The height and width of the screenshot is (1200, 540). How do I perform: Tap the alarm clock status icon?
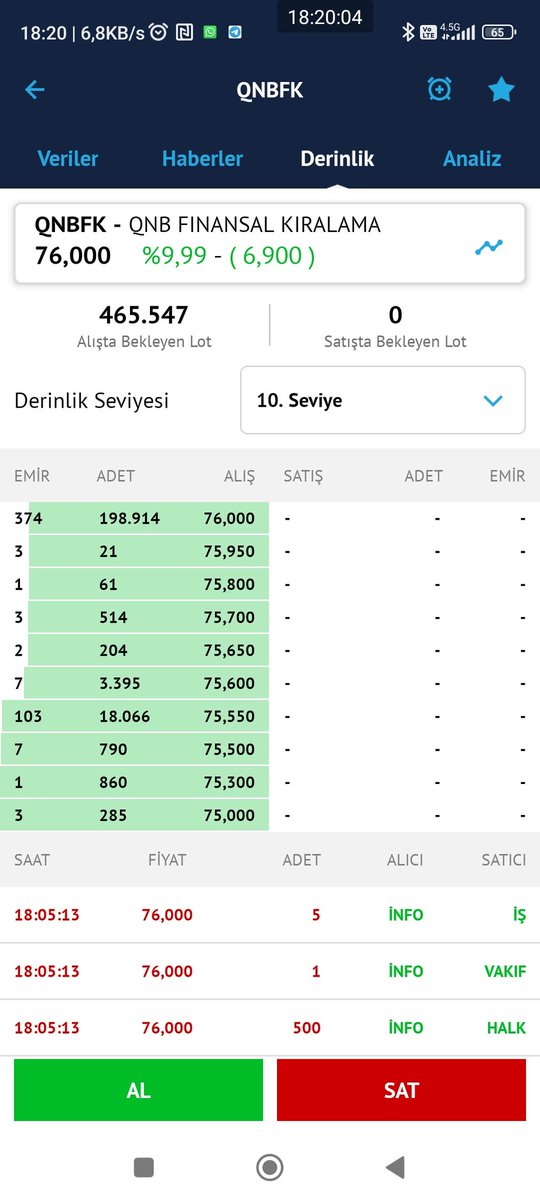[158, 32]
